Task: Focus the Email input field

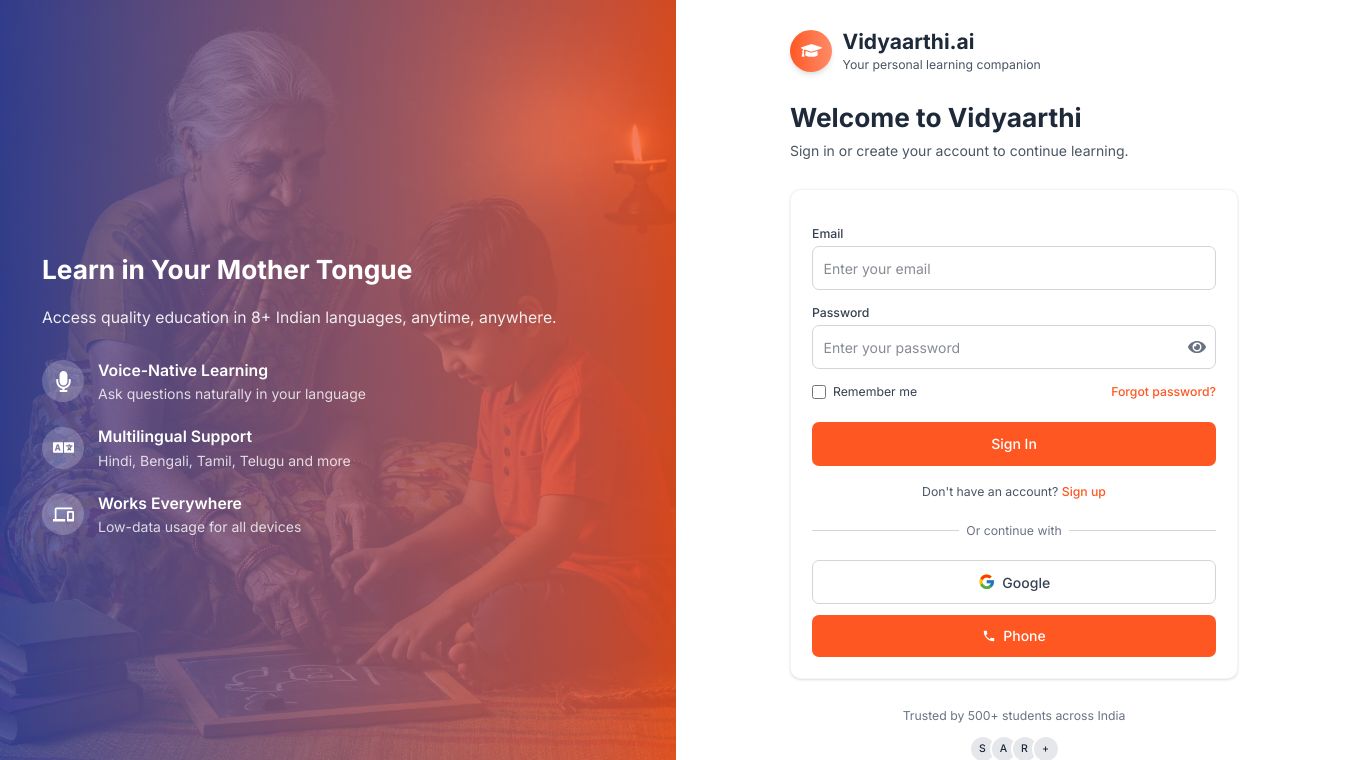Action: 1014,268
